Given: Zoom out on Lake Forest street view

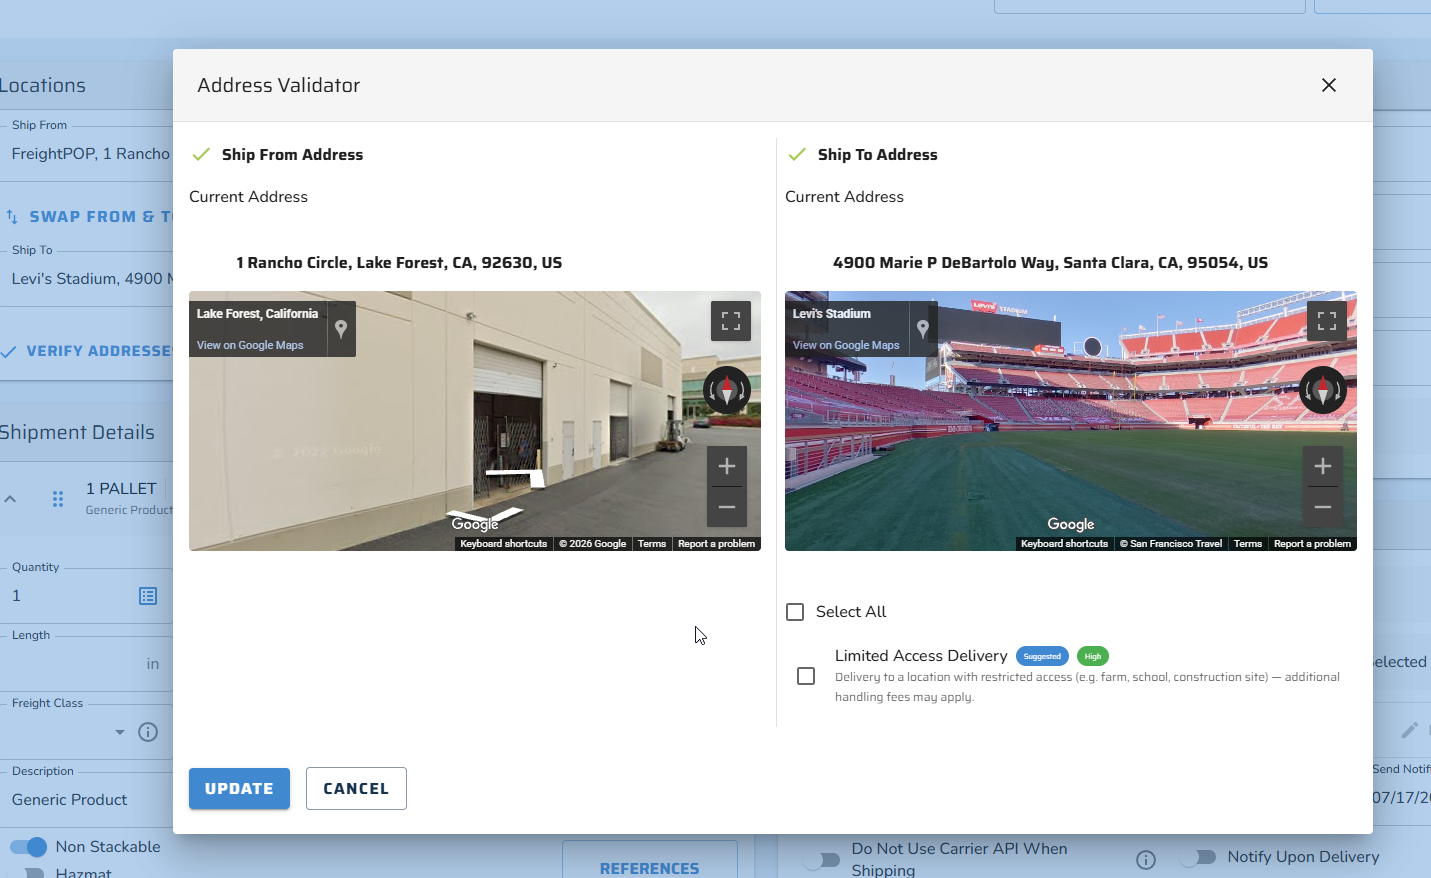Looking at the screenshot, I should pos(727,507).
